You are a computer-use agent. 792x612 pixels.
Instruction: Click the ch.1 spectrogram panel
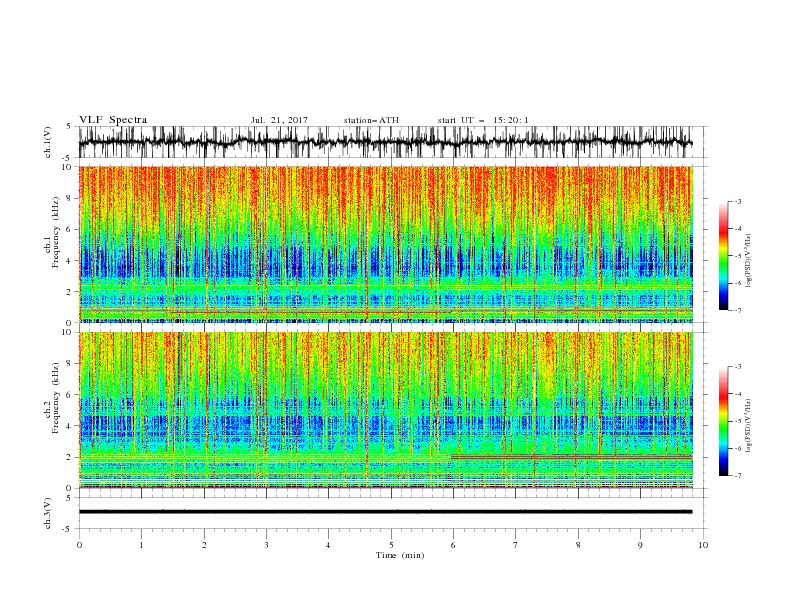click(x=385, y=244)
